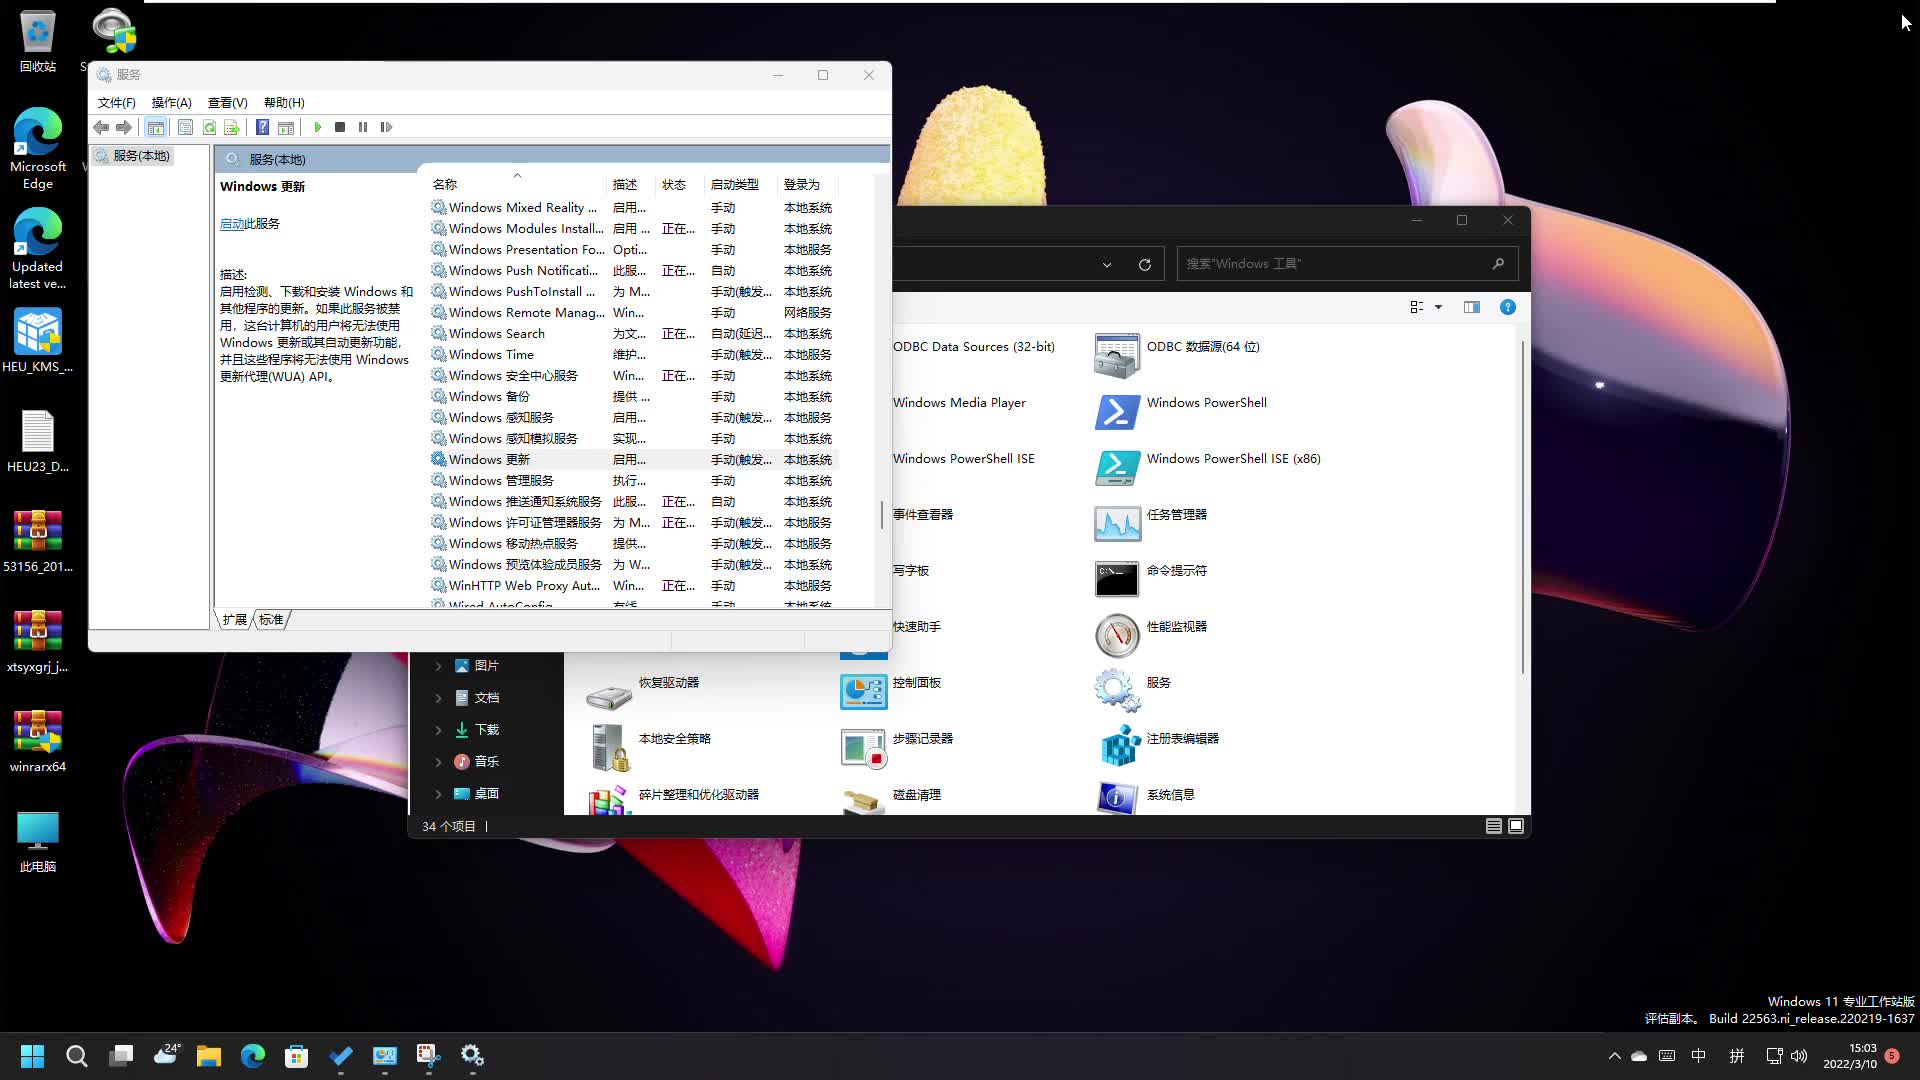Toggle the preview pane in Windows Tools
Image resolution: width=1920 pixels, height=1080 pixels.
(1472, 307)
